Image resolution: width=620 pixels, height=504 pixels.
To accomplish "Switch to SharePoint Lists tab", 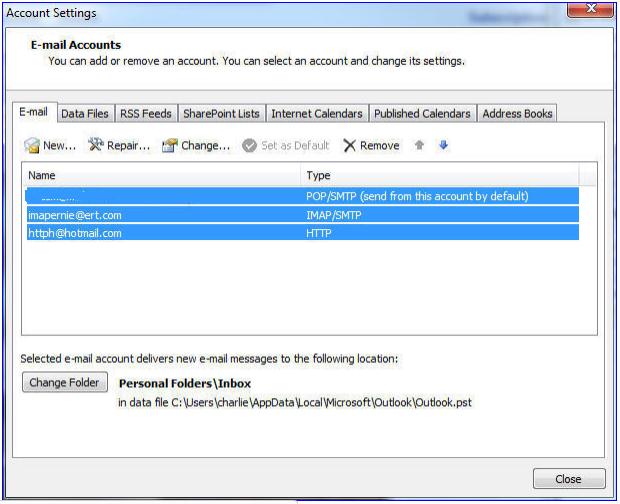I will click(221, 114).
